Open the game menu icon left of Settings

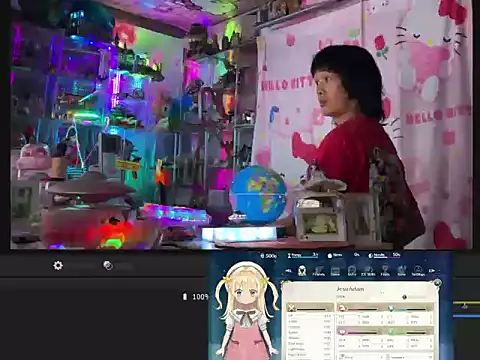[402, 271]
